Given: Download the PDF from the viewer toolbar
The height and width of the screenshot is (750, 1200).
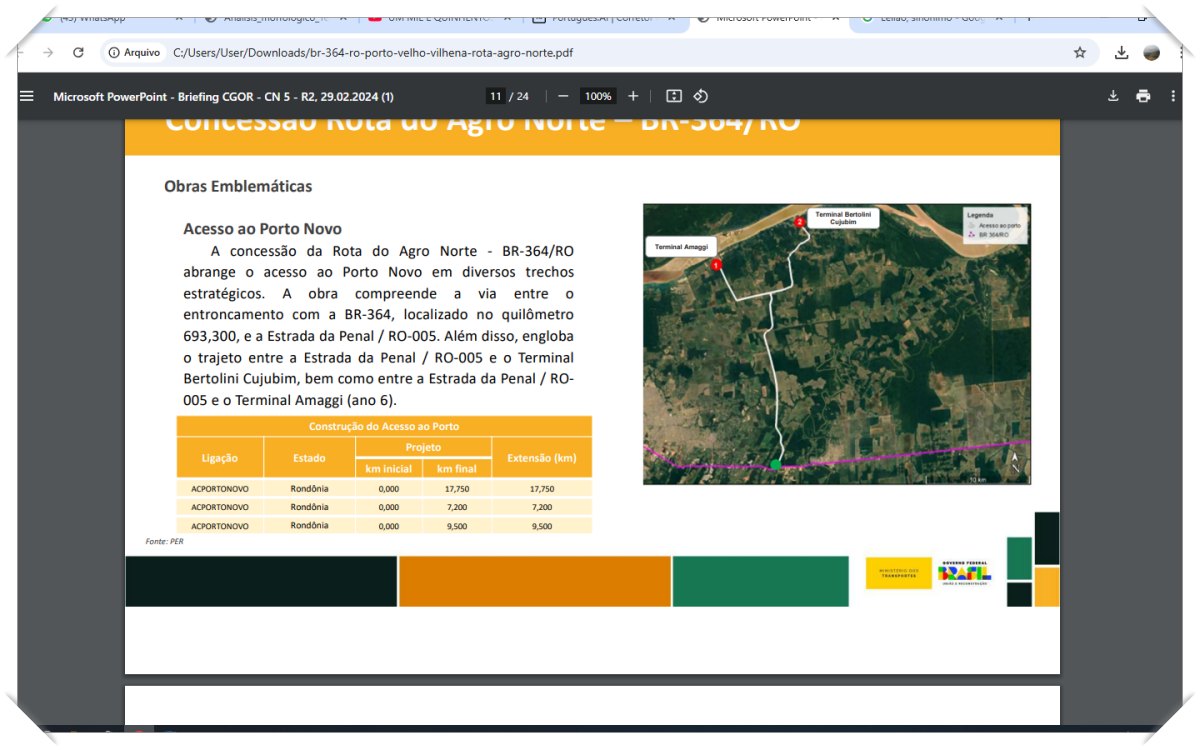Looking at the screenshot, I should click(1113, 96).
